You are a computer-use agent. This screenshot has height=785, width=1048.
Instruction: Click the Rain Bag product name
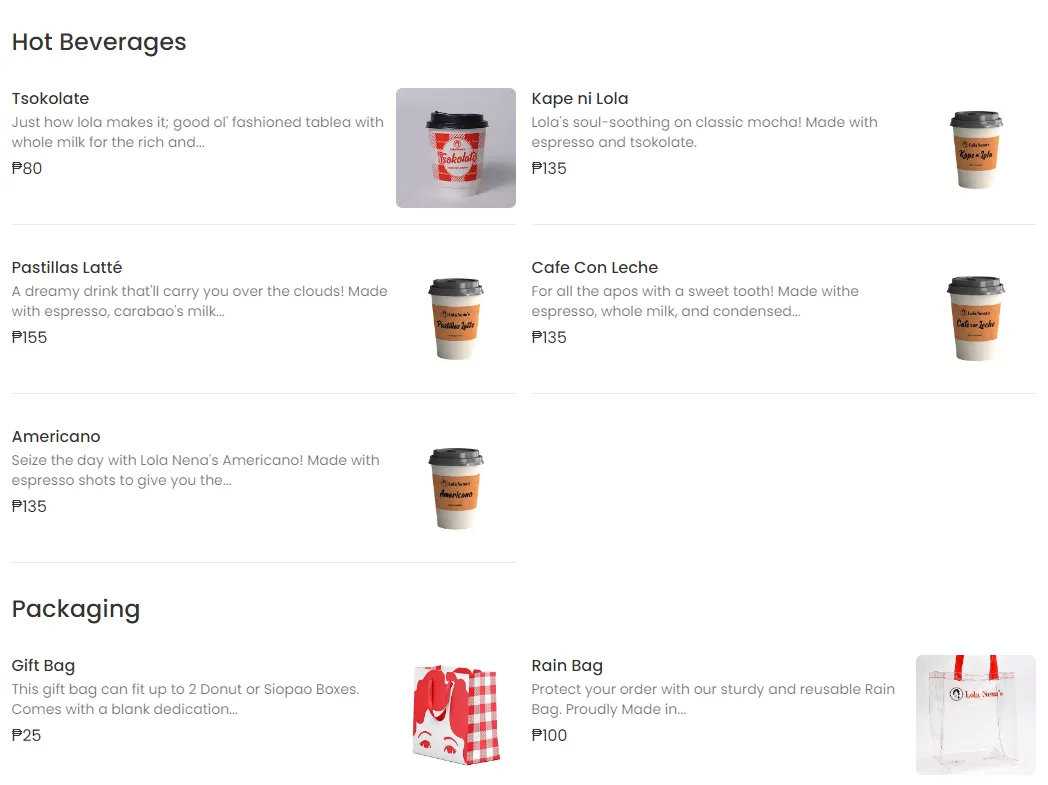click(567, 665)
